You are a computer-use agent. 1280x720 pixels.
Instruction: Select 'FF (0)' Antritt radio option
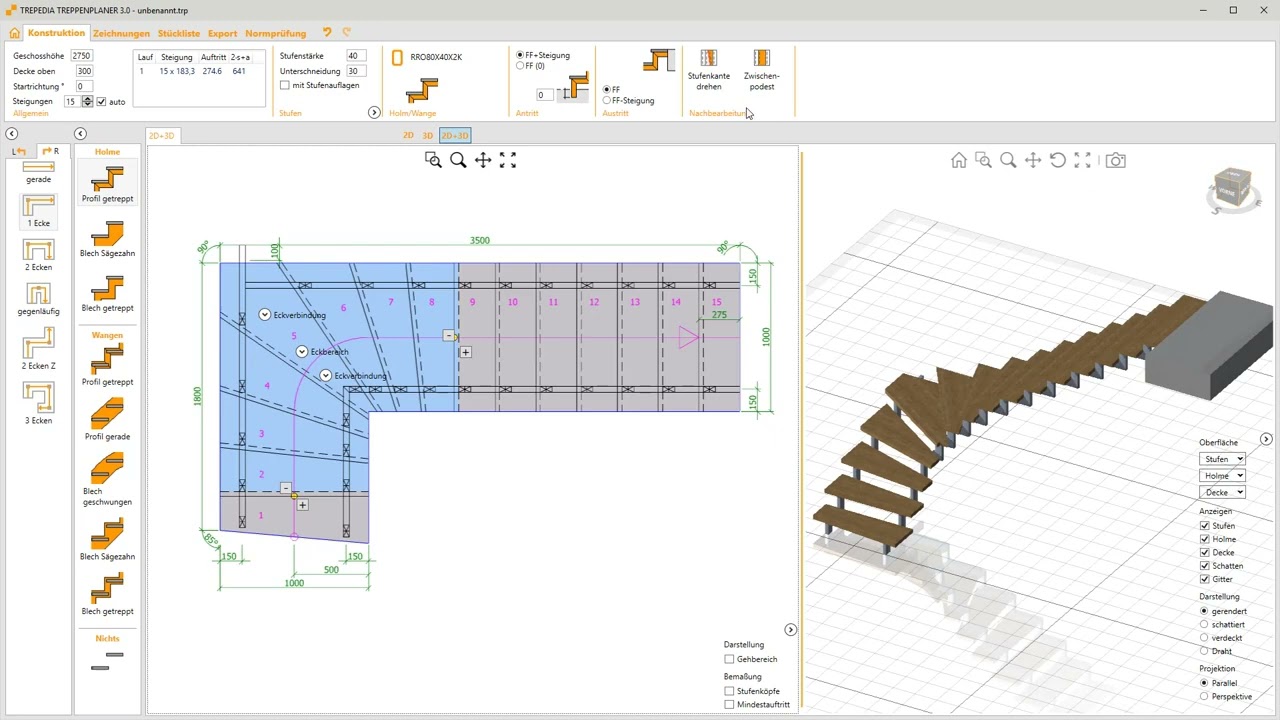tap(520, 66)
